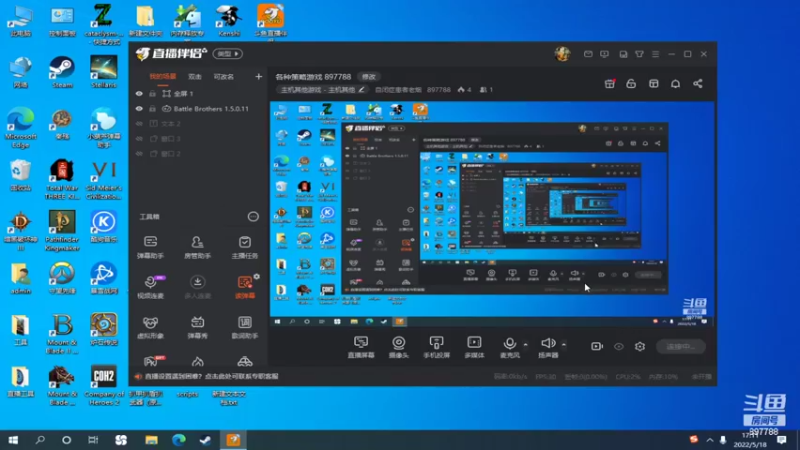Show the hidden 文本 2 source
This screenshot has width=800, height=450.
coord(139,123)
